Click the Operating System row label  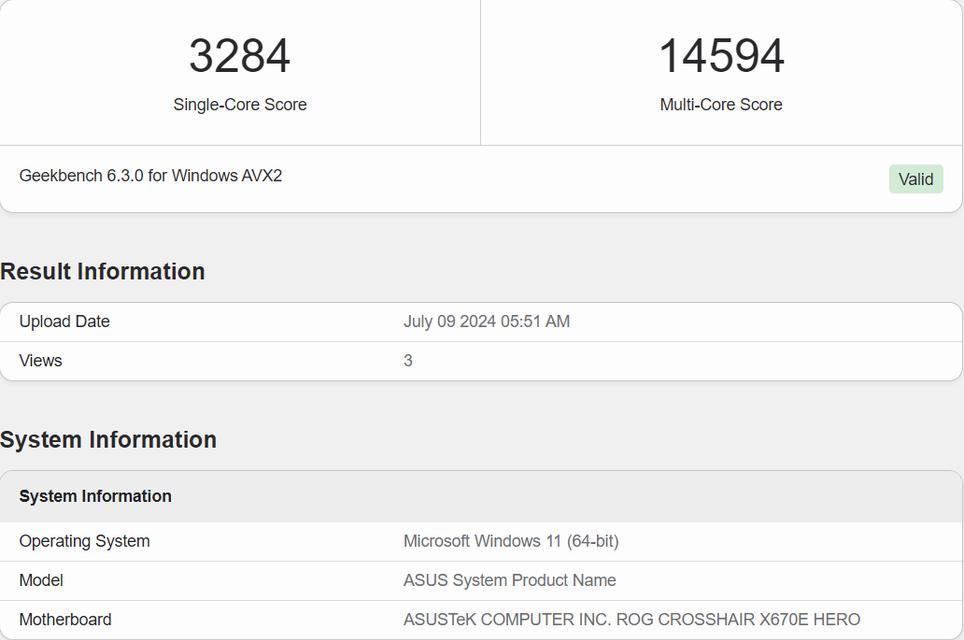(84, 541)
